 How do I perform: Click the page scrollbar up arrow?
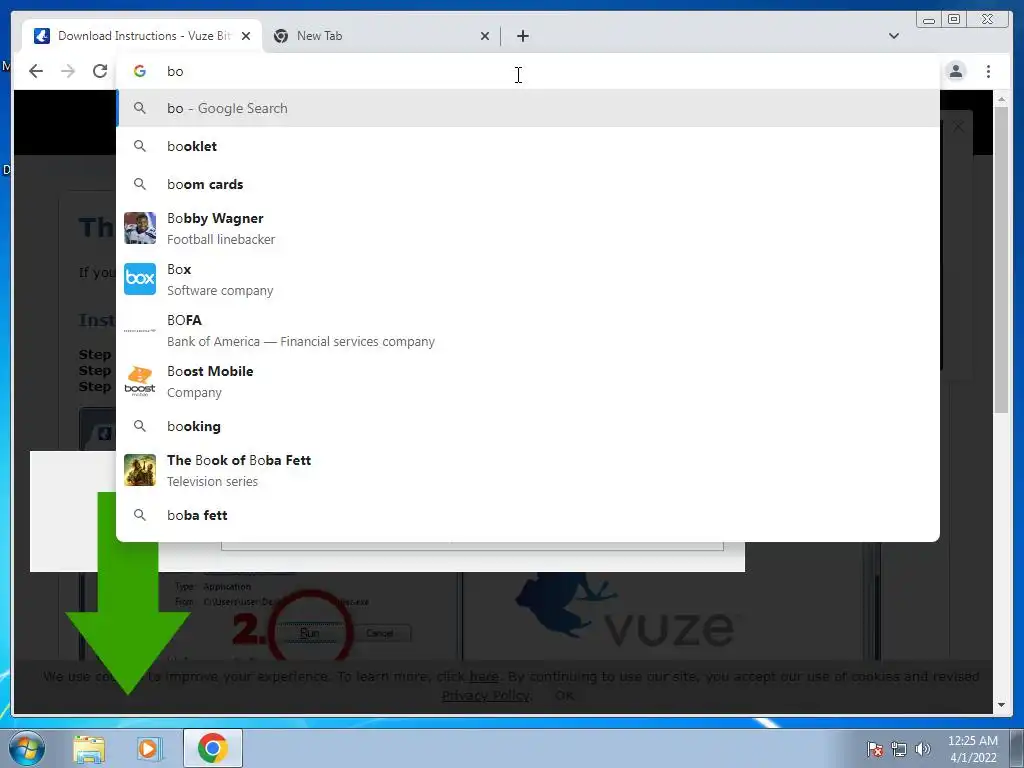1001,99
